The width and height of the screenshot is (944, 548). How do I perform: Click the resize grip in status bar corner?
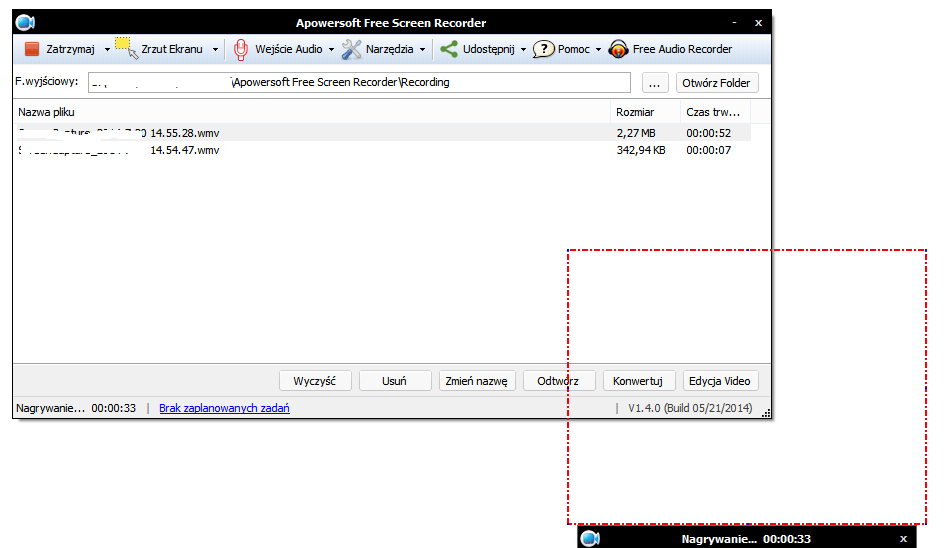(x=766, y=413)
